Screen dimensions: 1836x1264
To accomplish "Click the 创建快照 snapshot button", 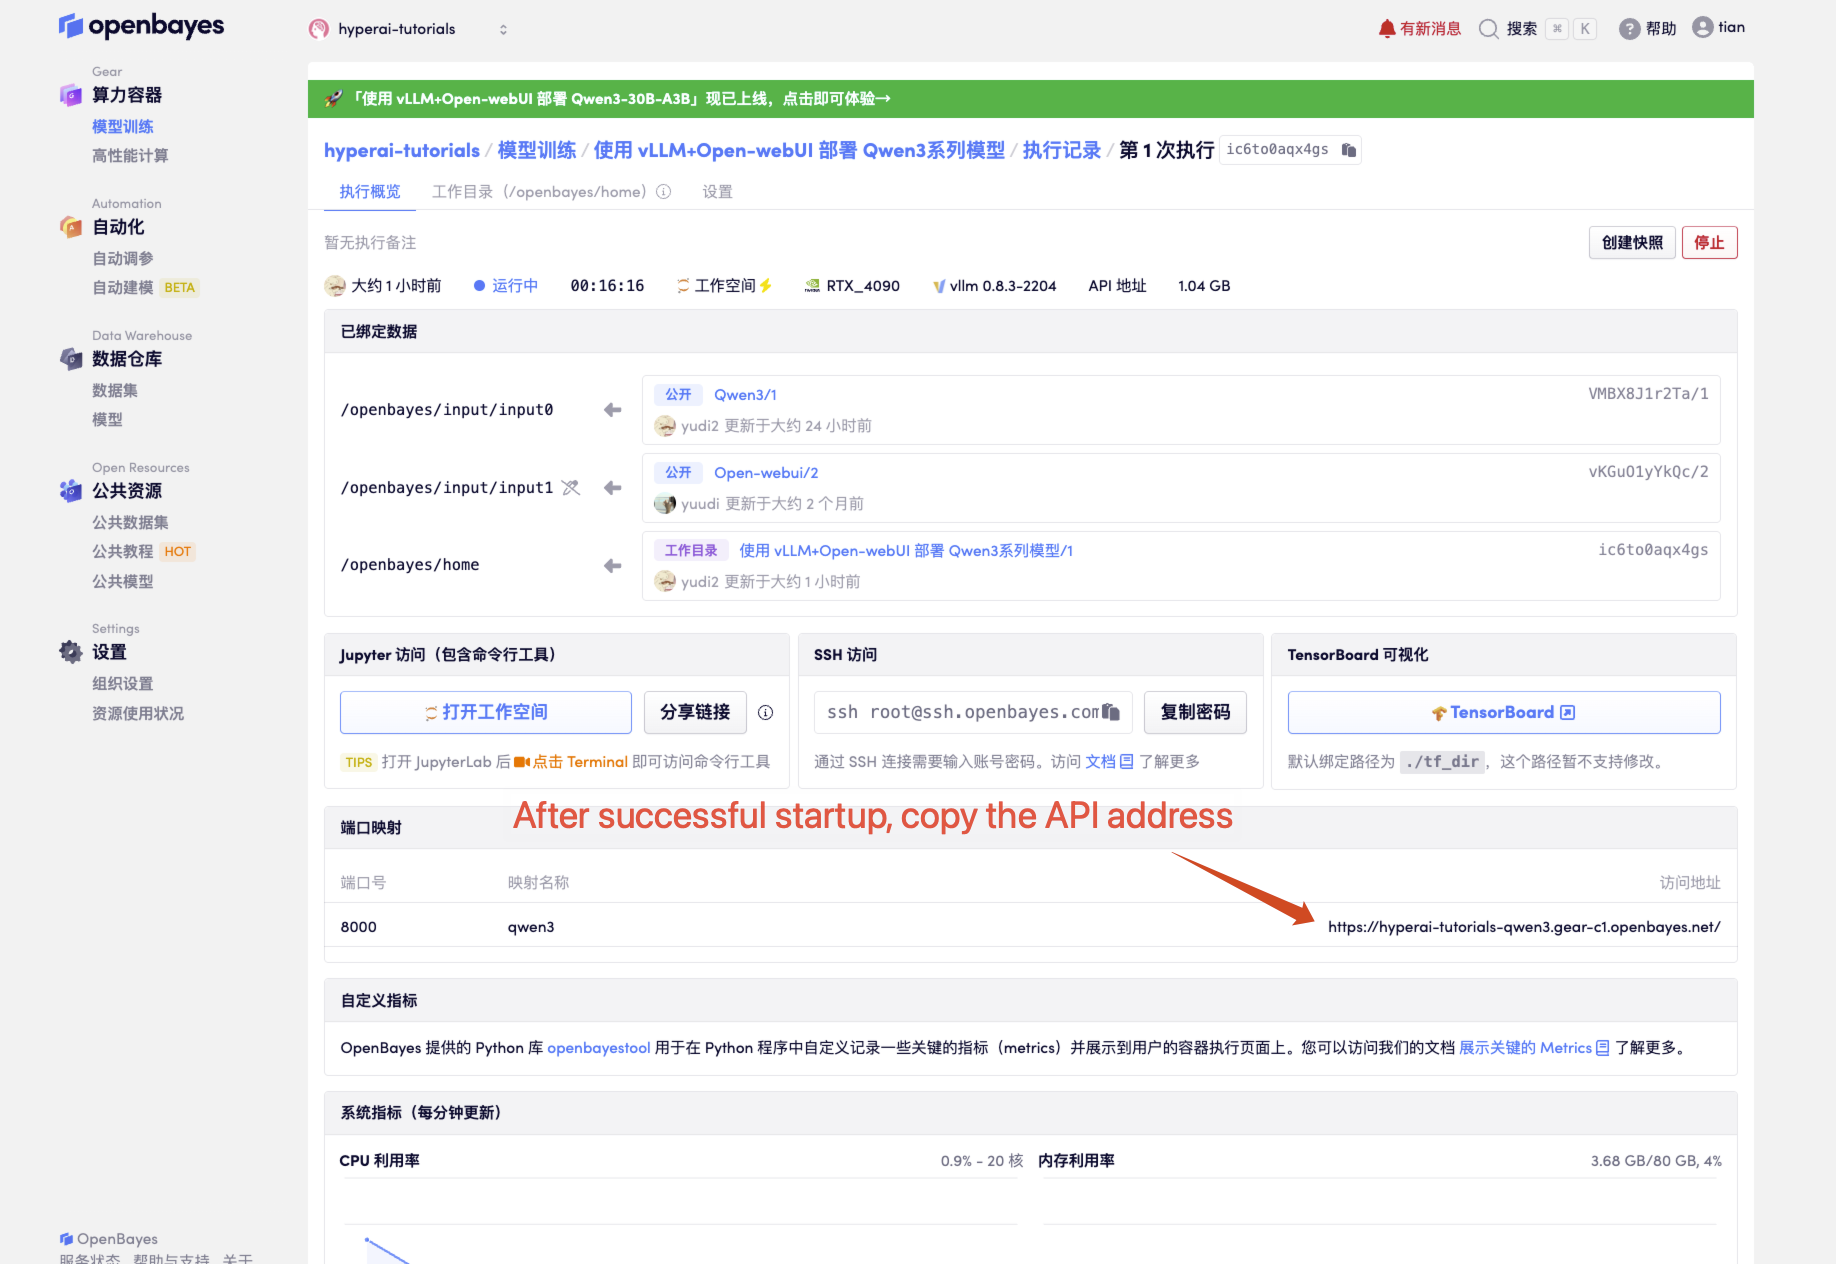I will click(x=1632, y=242).
